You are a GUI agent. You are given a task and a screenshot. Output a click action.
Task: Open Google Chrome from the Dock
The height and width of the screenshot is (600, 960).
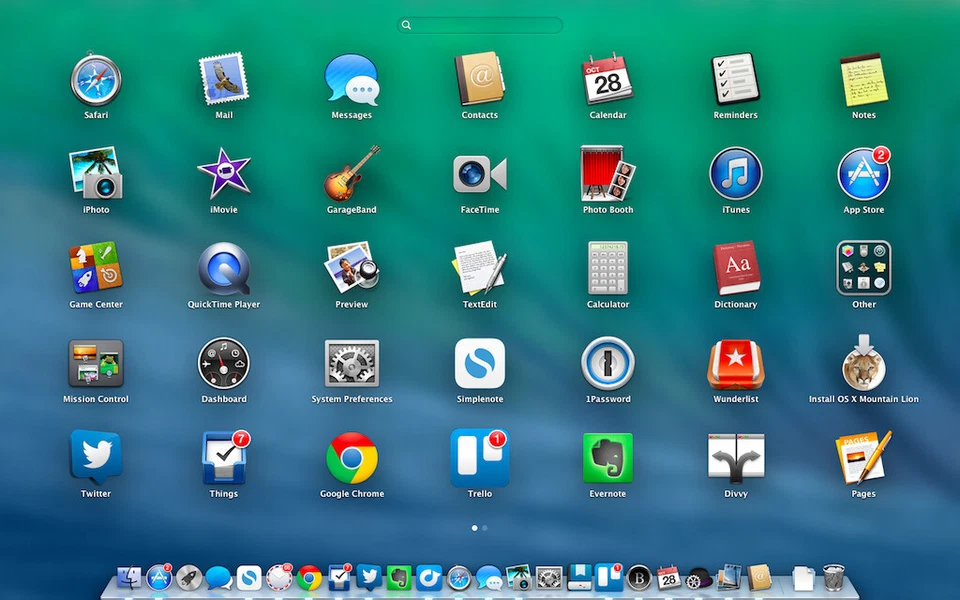click(x=308, y=578)
